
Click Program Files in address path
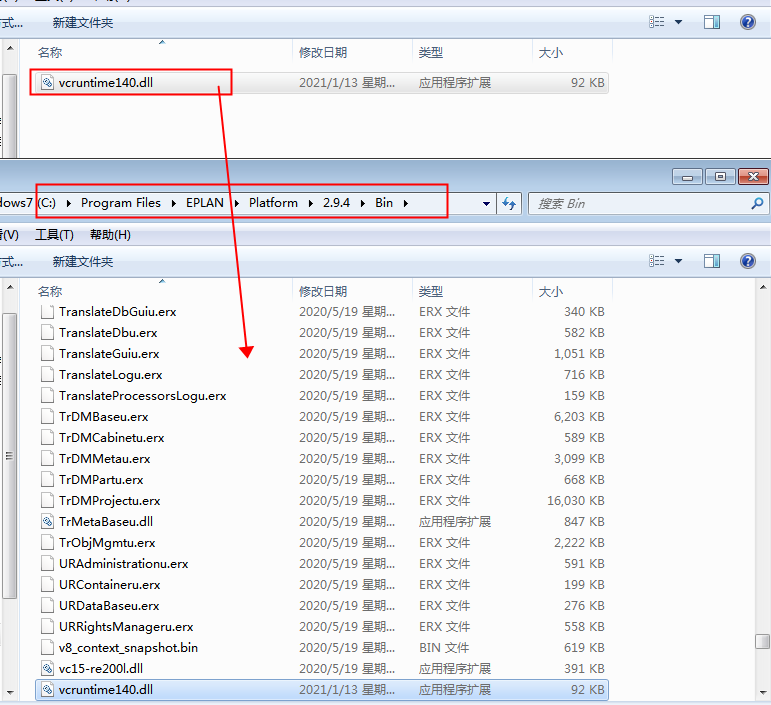(120, 203)
